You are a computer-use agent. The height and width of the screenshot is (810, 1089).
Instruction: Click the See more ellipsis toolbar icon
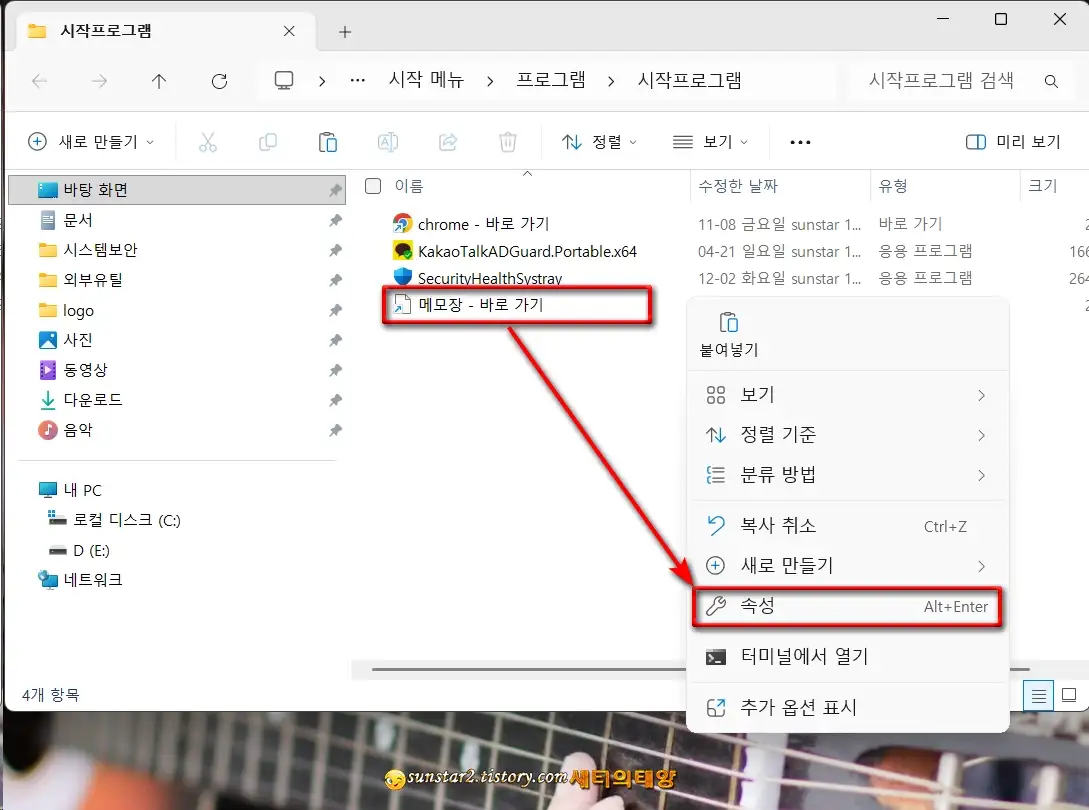tap(799, 141)
